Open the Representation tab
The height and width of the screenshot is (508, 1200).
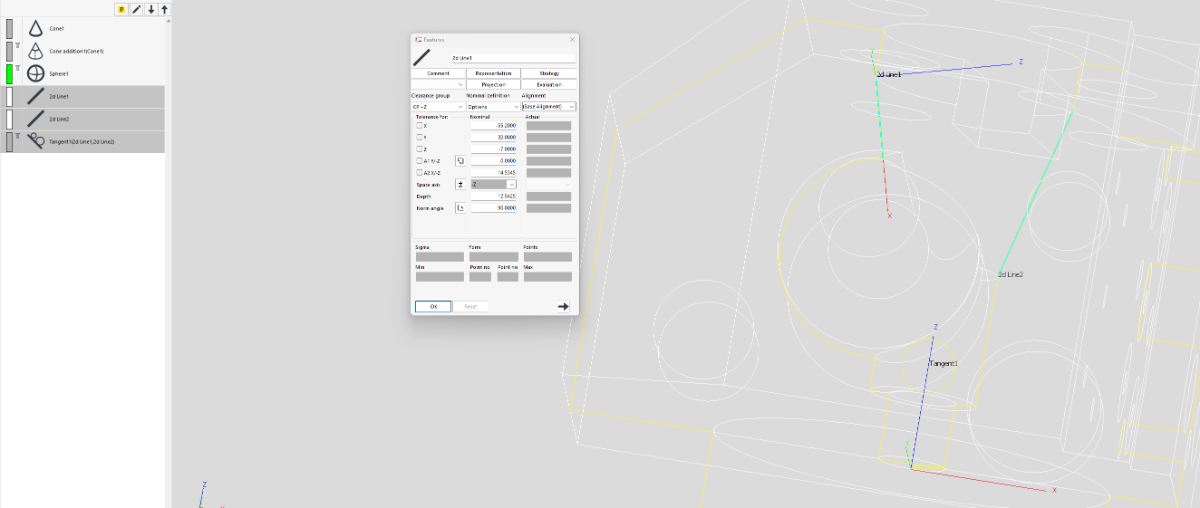coord(494,74)
